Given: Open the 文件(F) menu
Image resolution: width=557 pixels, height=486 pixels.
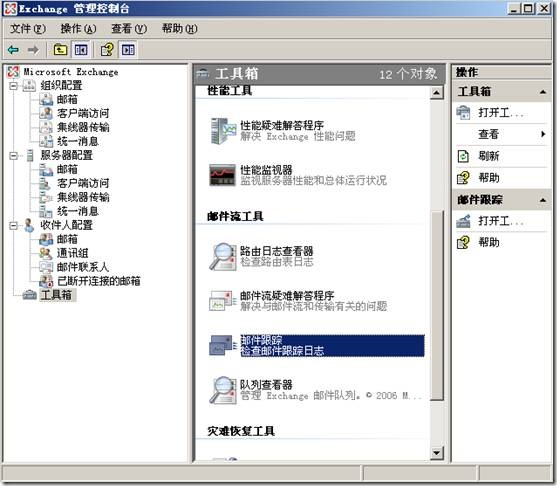Looking at the screenshot, I should coord(28,28).
